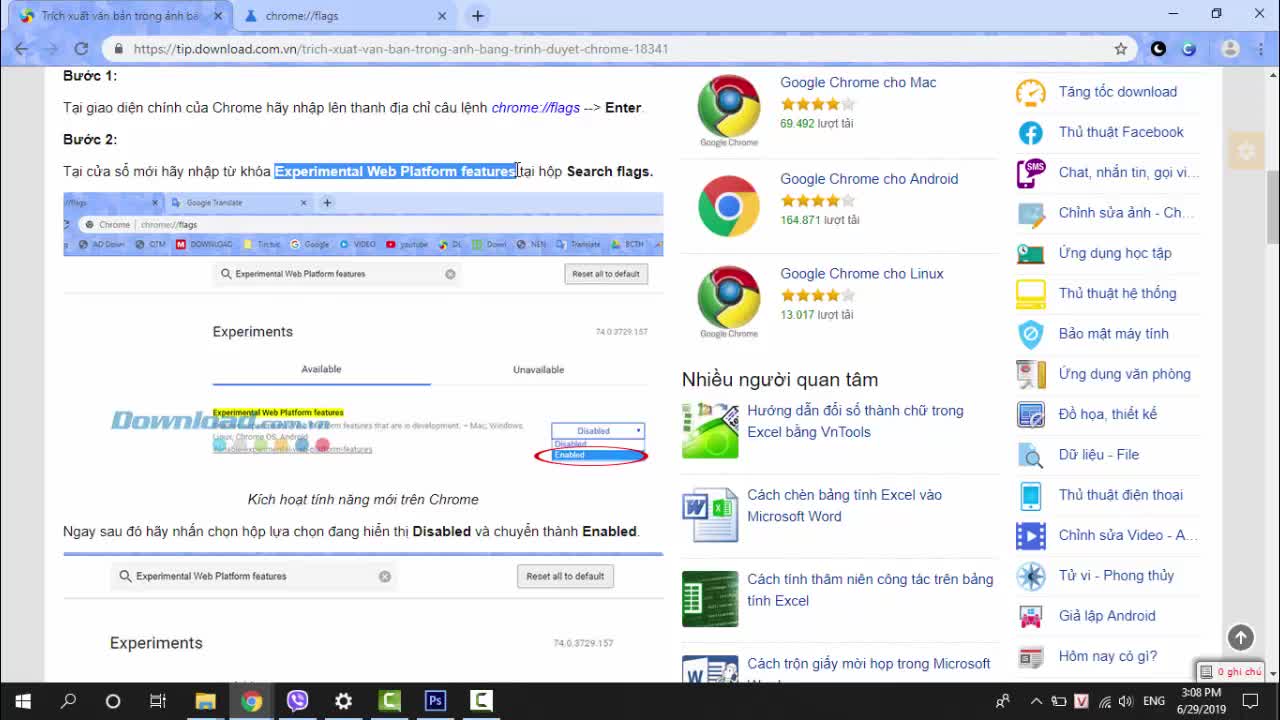1280x720 pixels.
Task: Open Google Chrome cho Linux link
Action: tap(862, 273)
